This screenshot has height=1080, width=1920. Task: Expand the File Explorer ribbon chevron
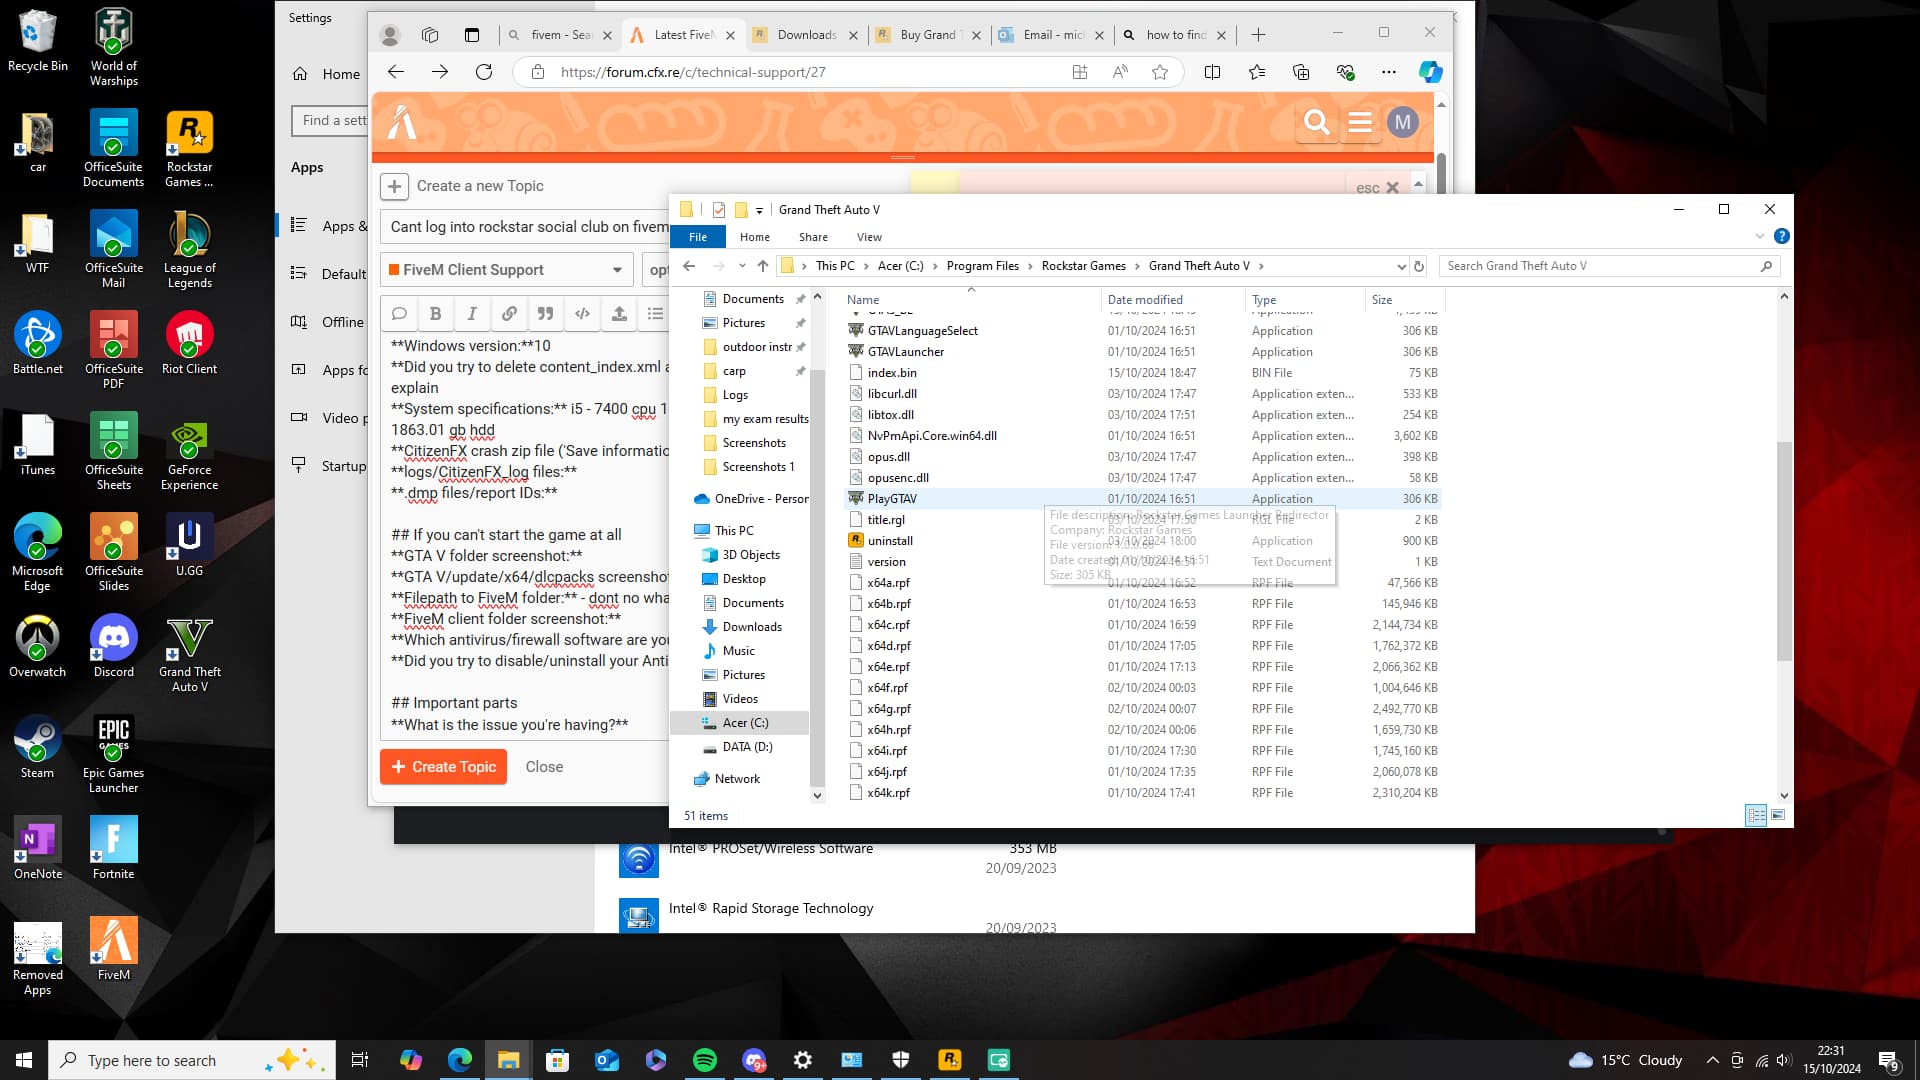click(1759, 237)
